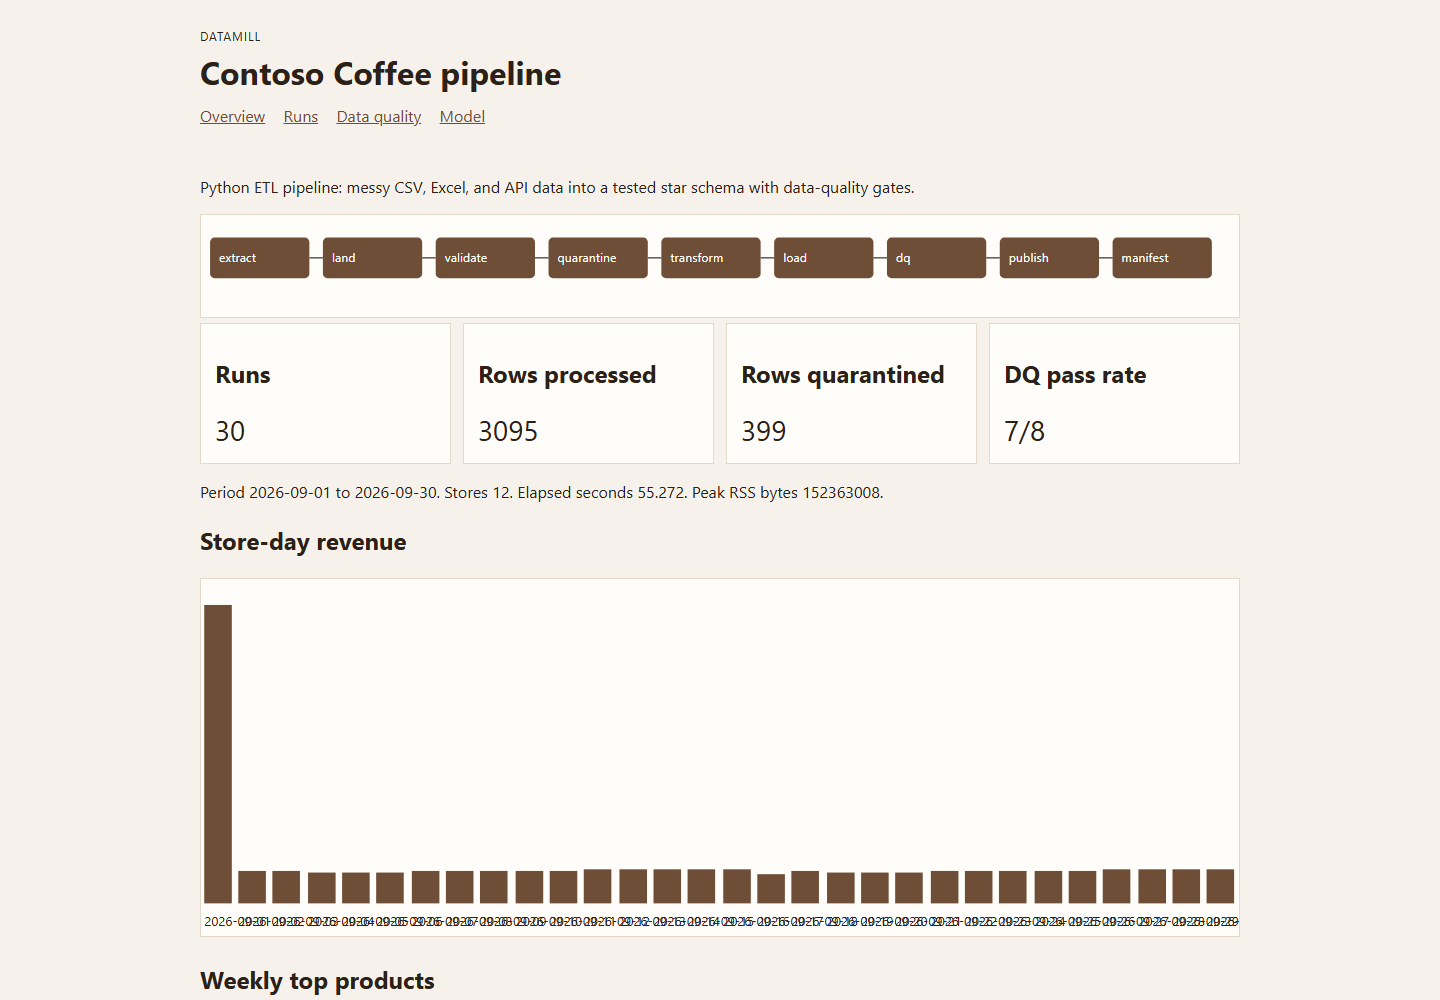Select the extract pipeline stage node

[x=260, y=258]
